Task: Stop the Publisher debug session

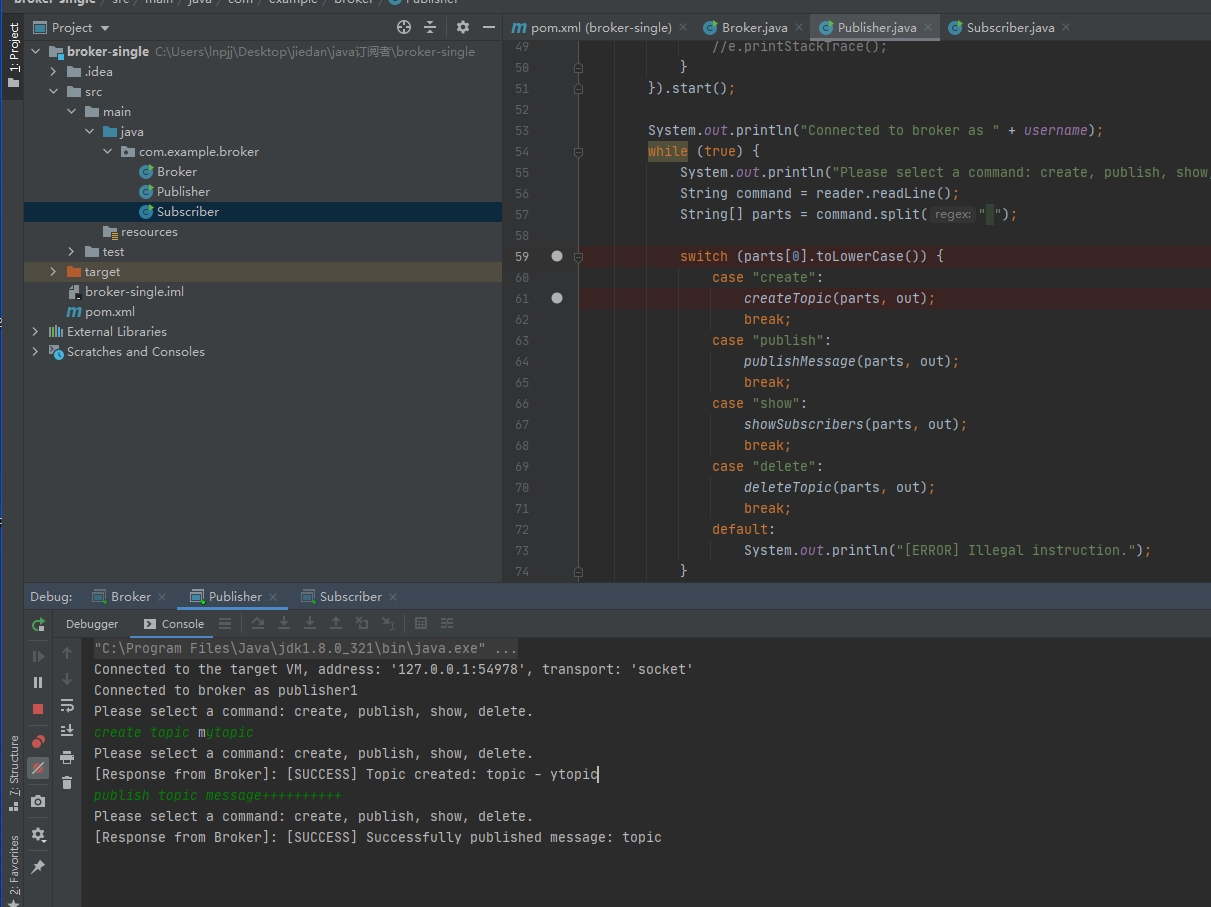Action: [38, 709]
